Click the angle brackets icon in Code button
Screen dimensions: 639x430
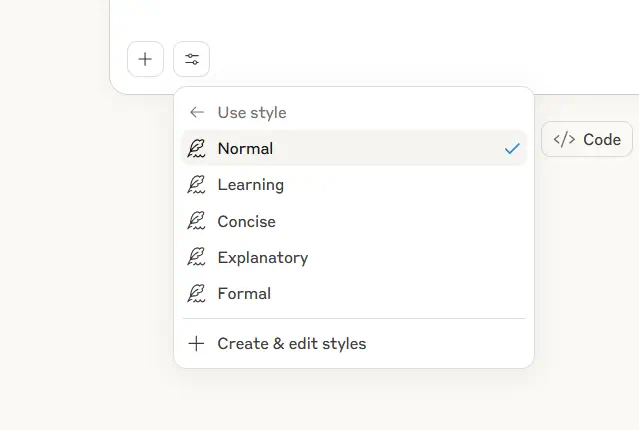pyautogui.click(x=564, y=140)
